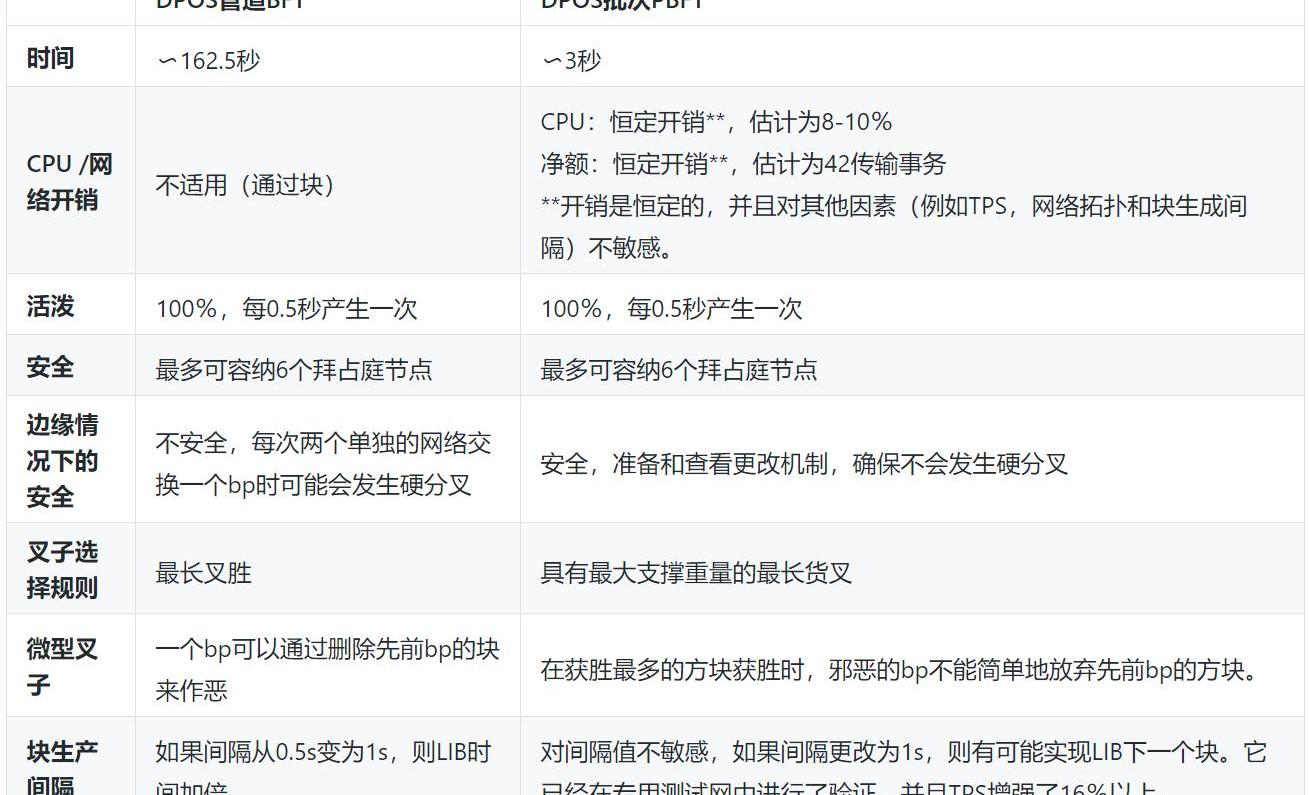Image resolution: width=1310 pixels, height=795 pixels.
Task: Click the 不安全 hard fork description cell
Action: pos(323,464)
